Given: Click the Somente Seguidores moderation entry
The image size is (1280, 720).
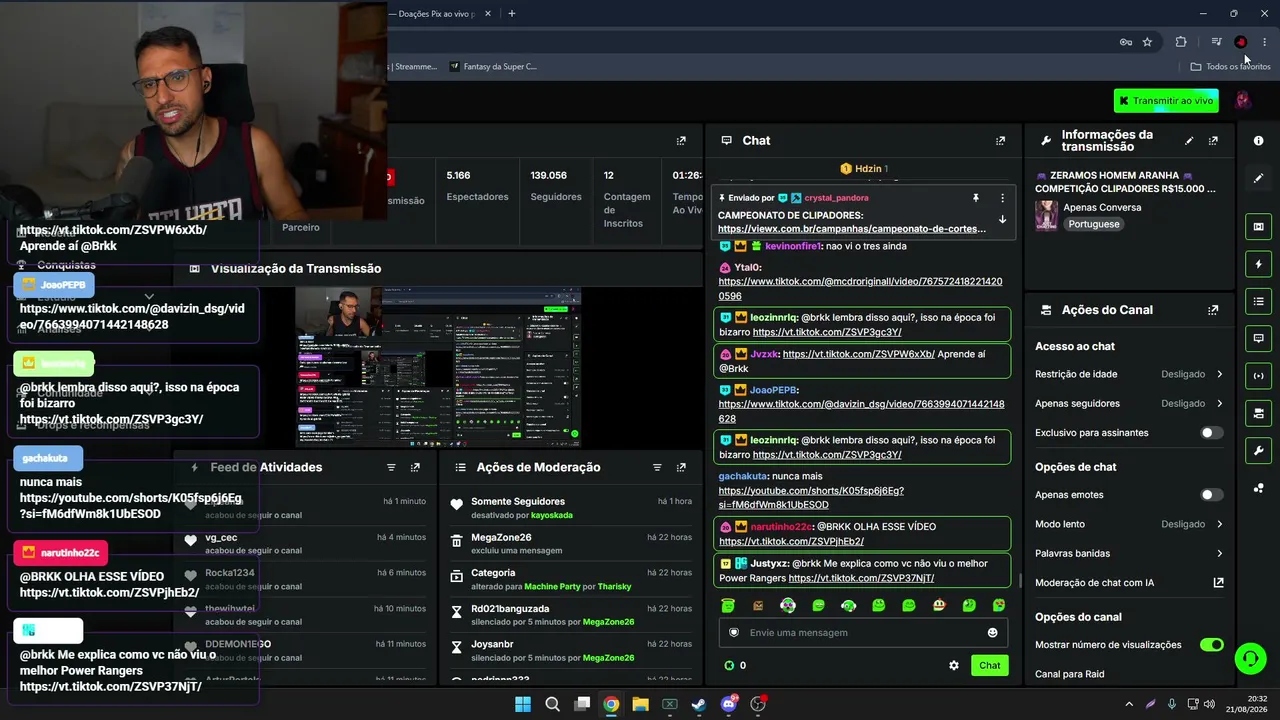Looking at the screenshot, I should pyautogui.click(x=571, y=508).
